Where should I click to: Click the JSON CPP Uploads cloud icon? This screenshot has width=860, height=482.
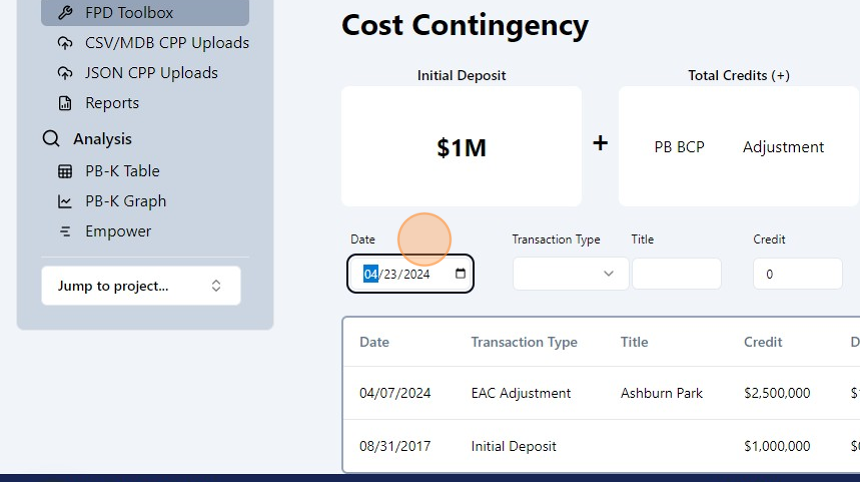tap(65, 73)
